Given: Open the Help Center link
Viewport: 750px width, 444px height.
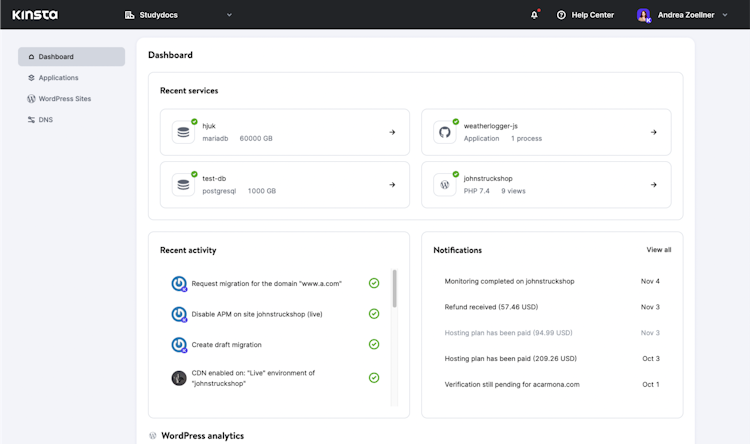Looking at the screenshot, I should point(586,15).
